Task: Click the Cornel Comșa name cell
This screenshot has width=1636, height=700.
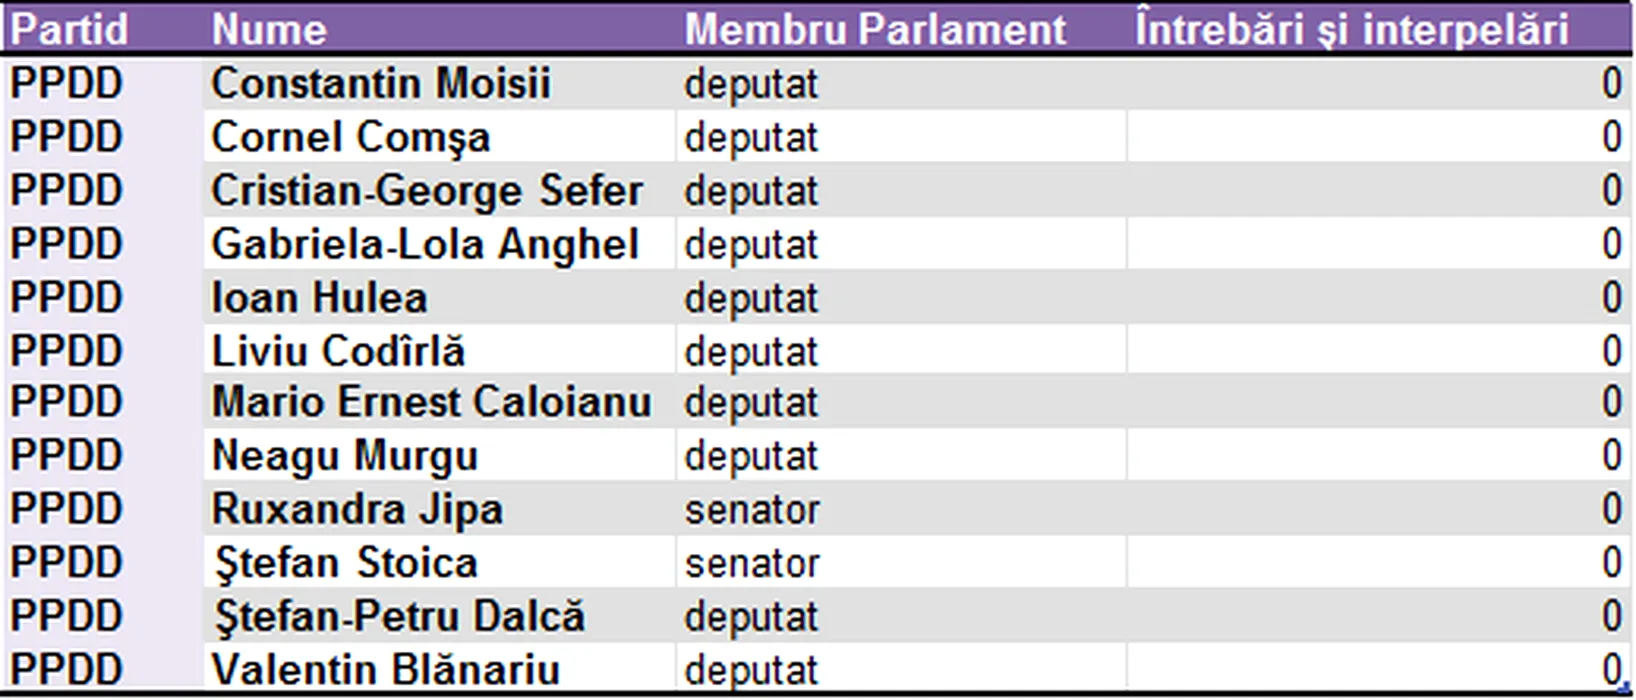Action: [351, 137]
